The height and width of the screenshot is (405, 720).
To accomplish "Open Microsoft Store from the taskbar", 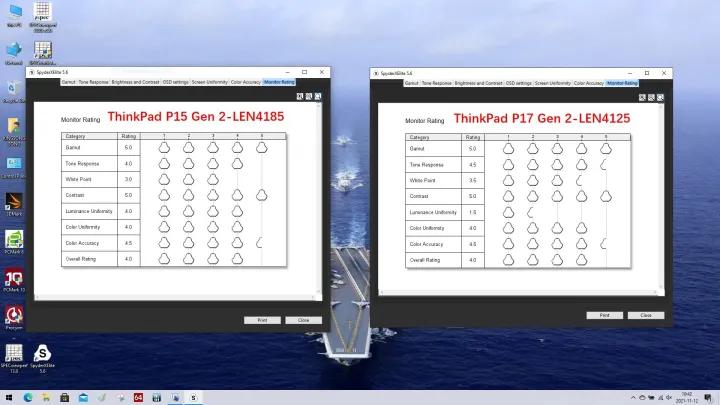I will pos(64,398).
